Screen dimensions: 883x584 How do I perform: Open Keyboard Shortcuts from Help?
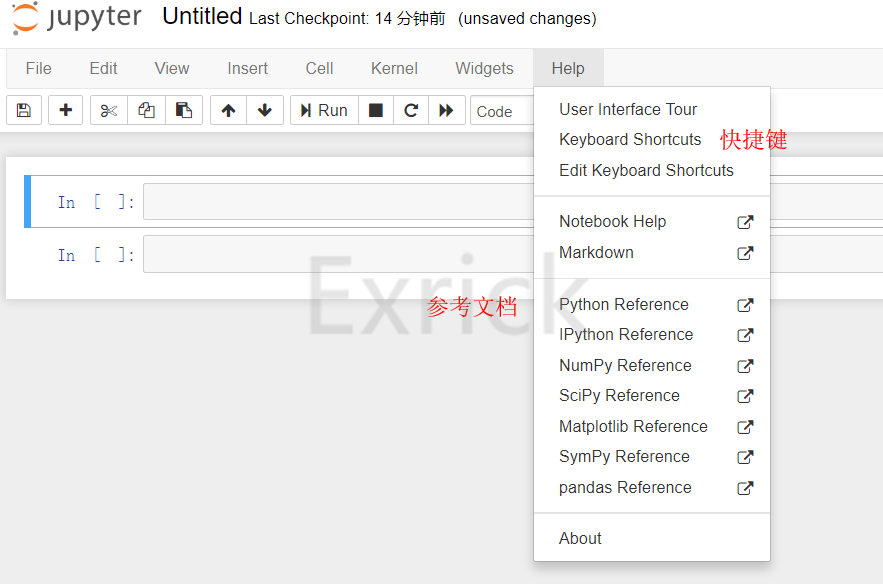tap(652, 140)
